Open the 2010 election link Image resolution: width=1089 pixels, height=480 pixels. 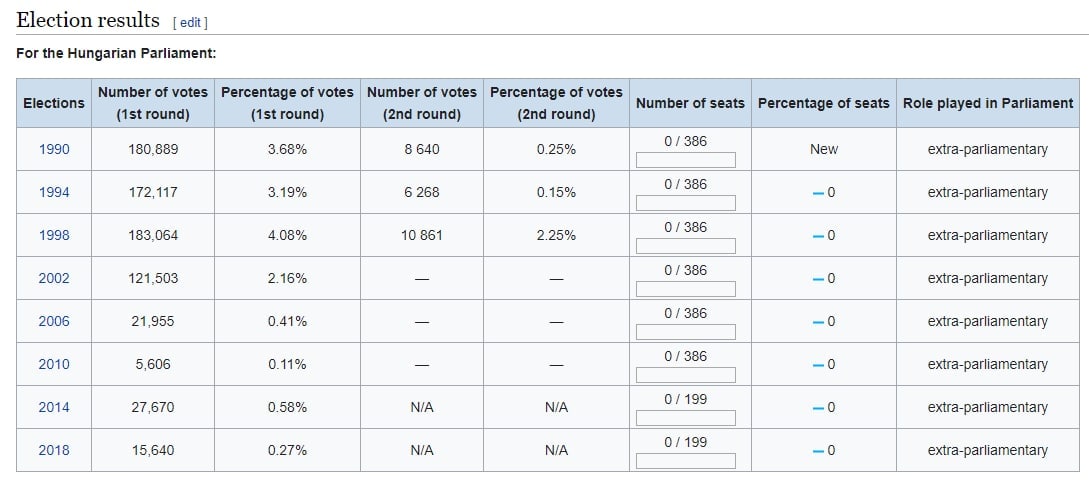54,364
